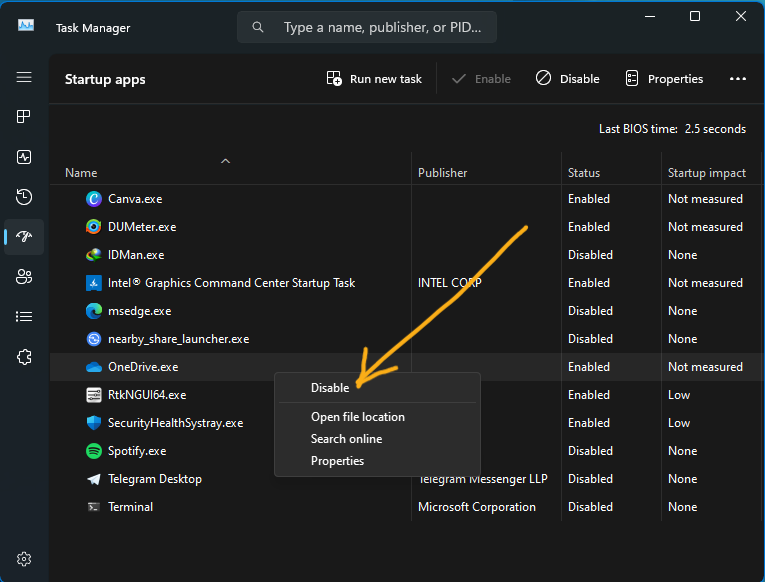Click the Low impact of RtkNGUI64.exe
The image size is (765, 582).
coord(679,395)
